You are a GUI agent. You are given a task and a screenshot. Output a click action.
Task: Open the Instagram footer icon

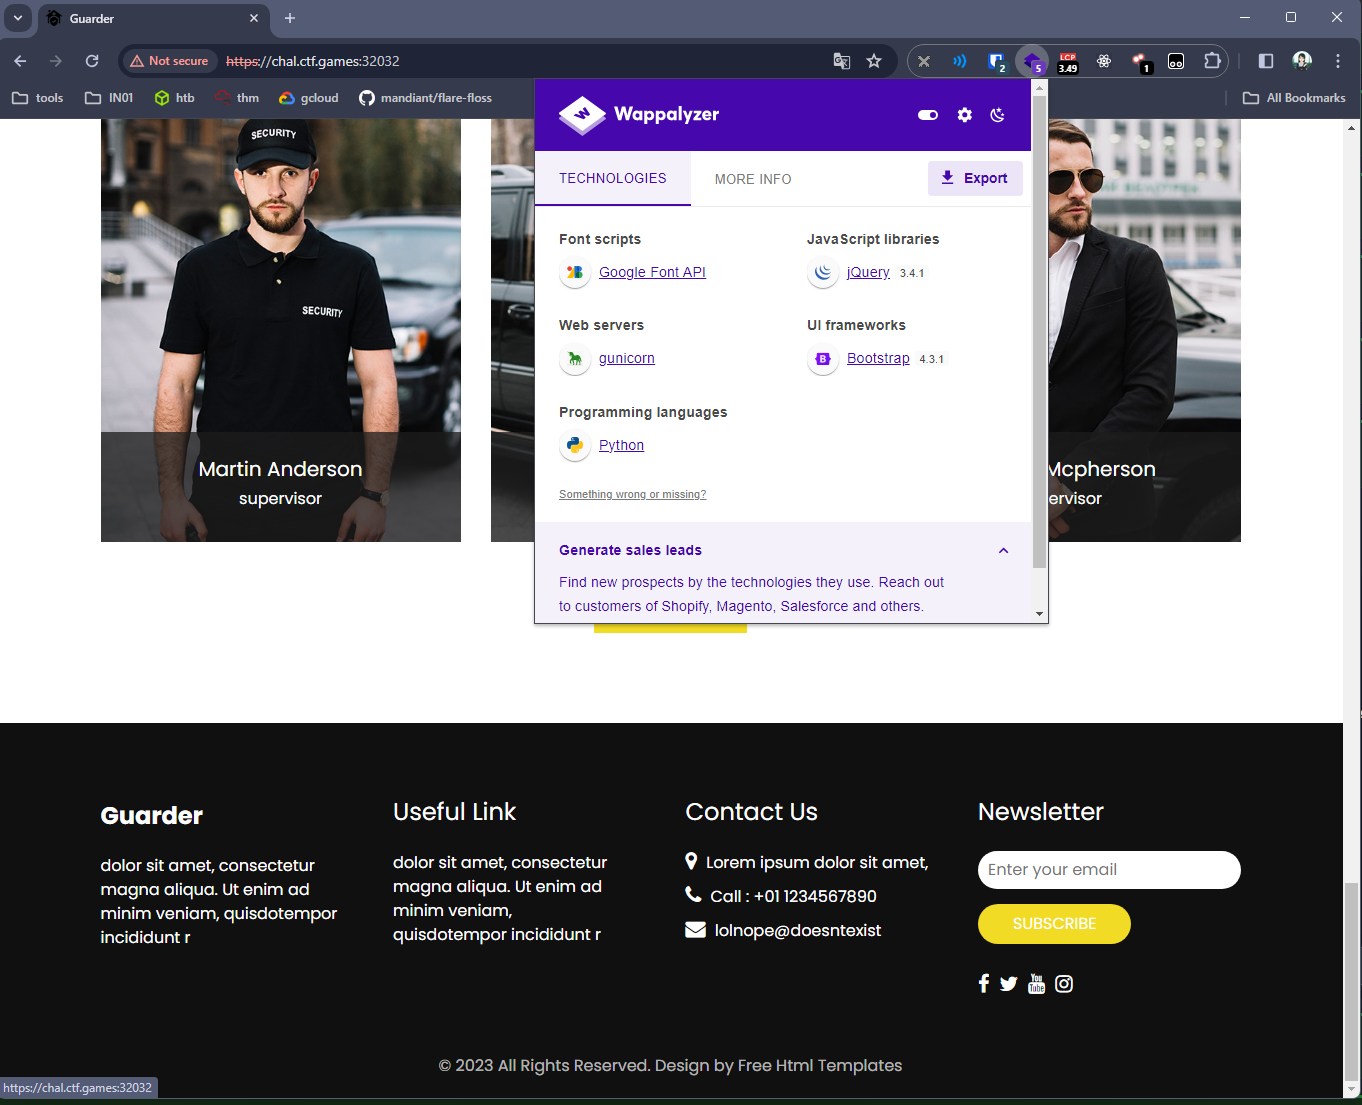(1064, 984)
